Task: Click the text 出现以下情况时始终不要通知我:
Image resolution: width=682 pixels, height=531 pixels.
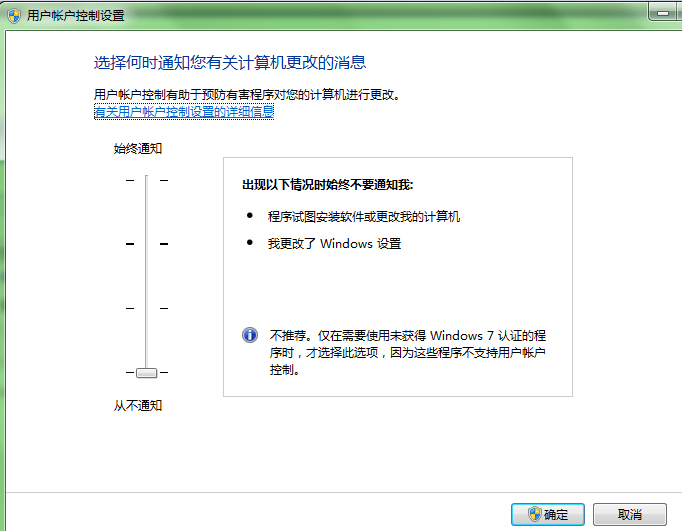Action: point(328,184)
